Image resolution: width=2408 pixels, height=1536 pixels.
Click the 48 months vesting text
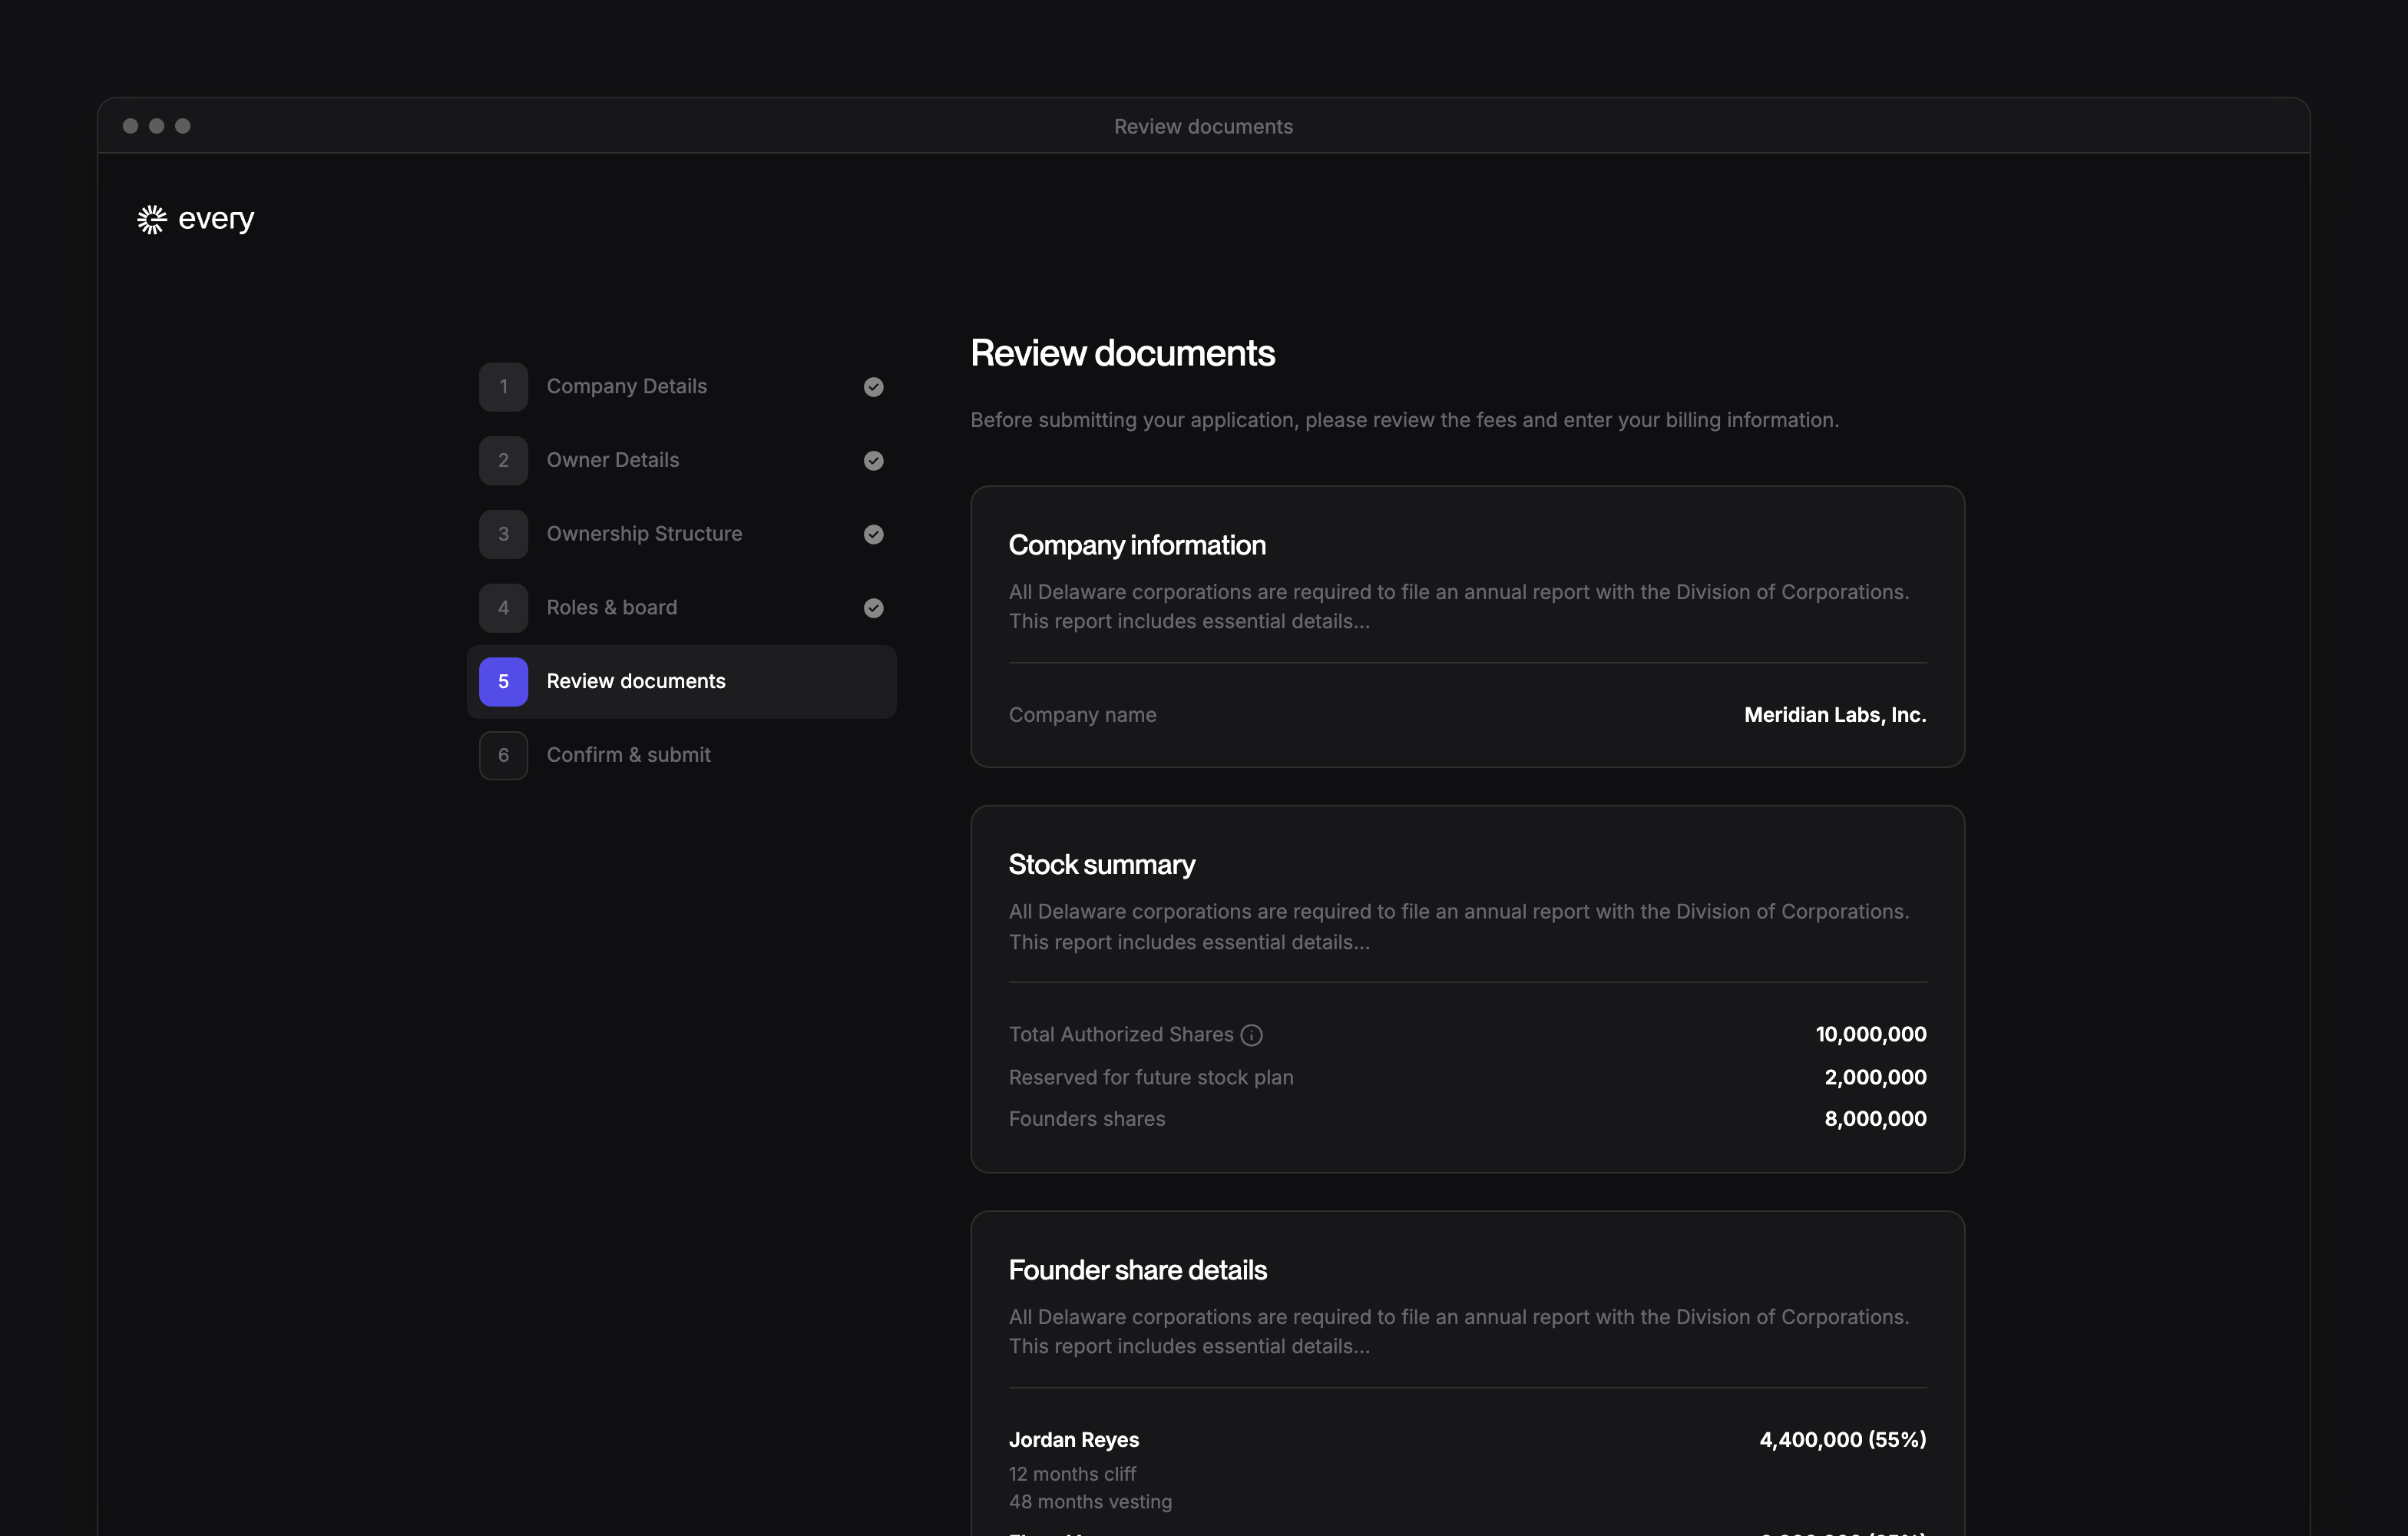[x=1090, y=1502]
